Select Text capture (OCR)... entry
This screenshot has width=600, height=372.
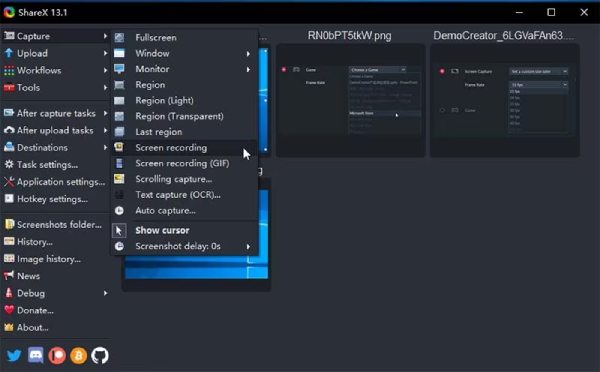184,194
